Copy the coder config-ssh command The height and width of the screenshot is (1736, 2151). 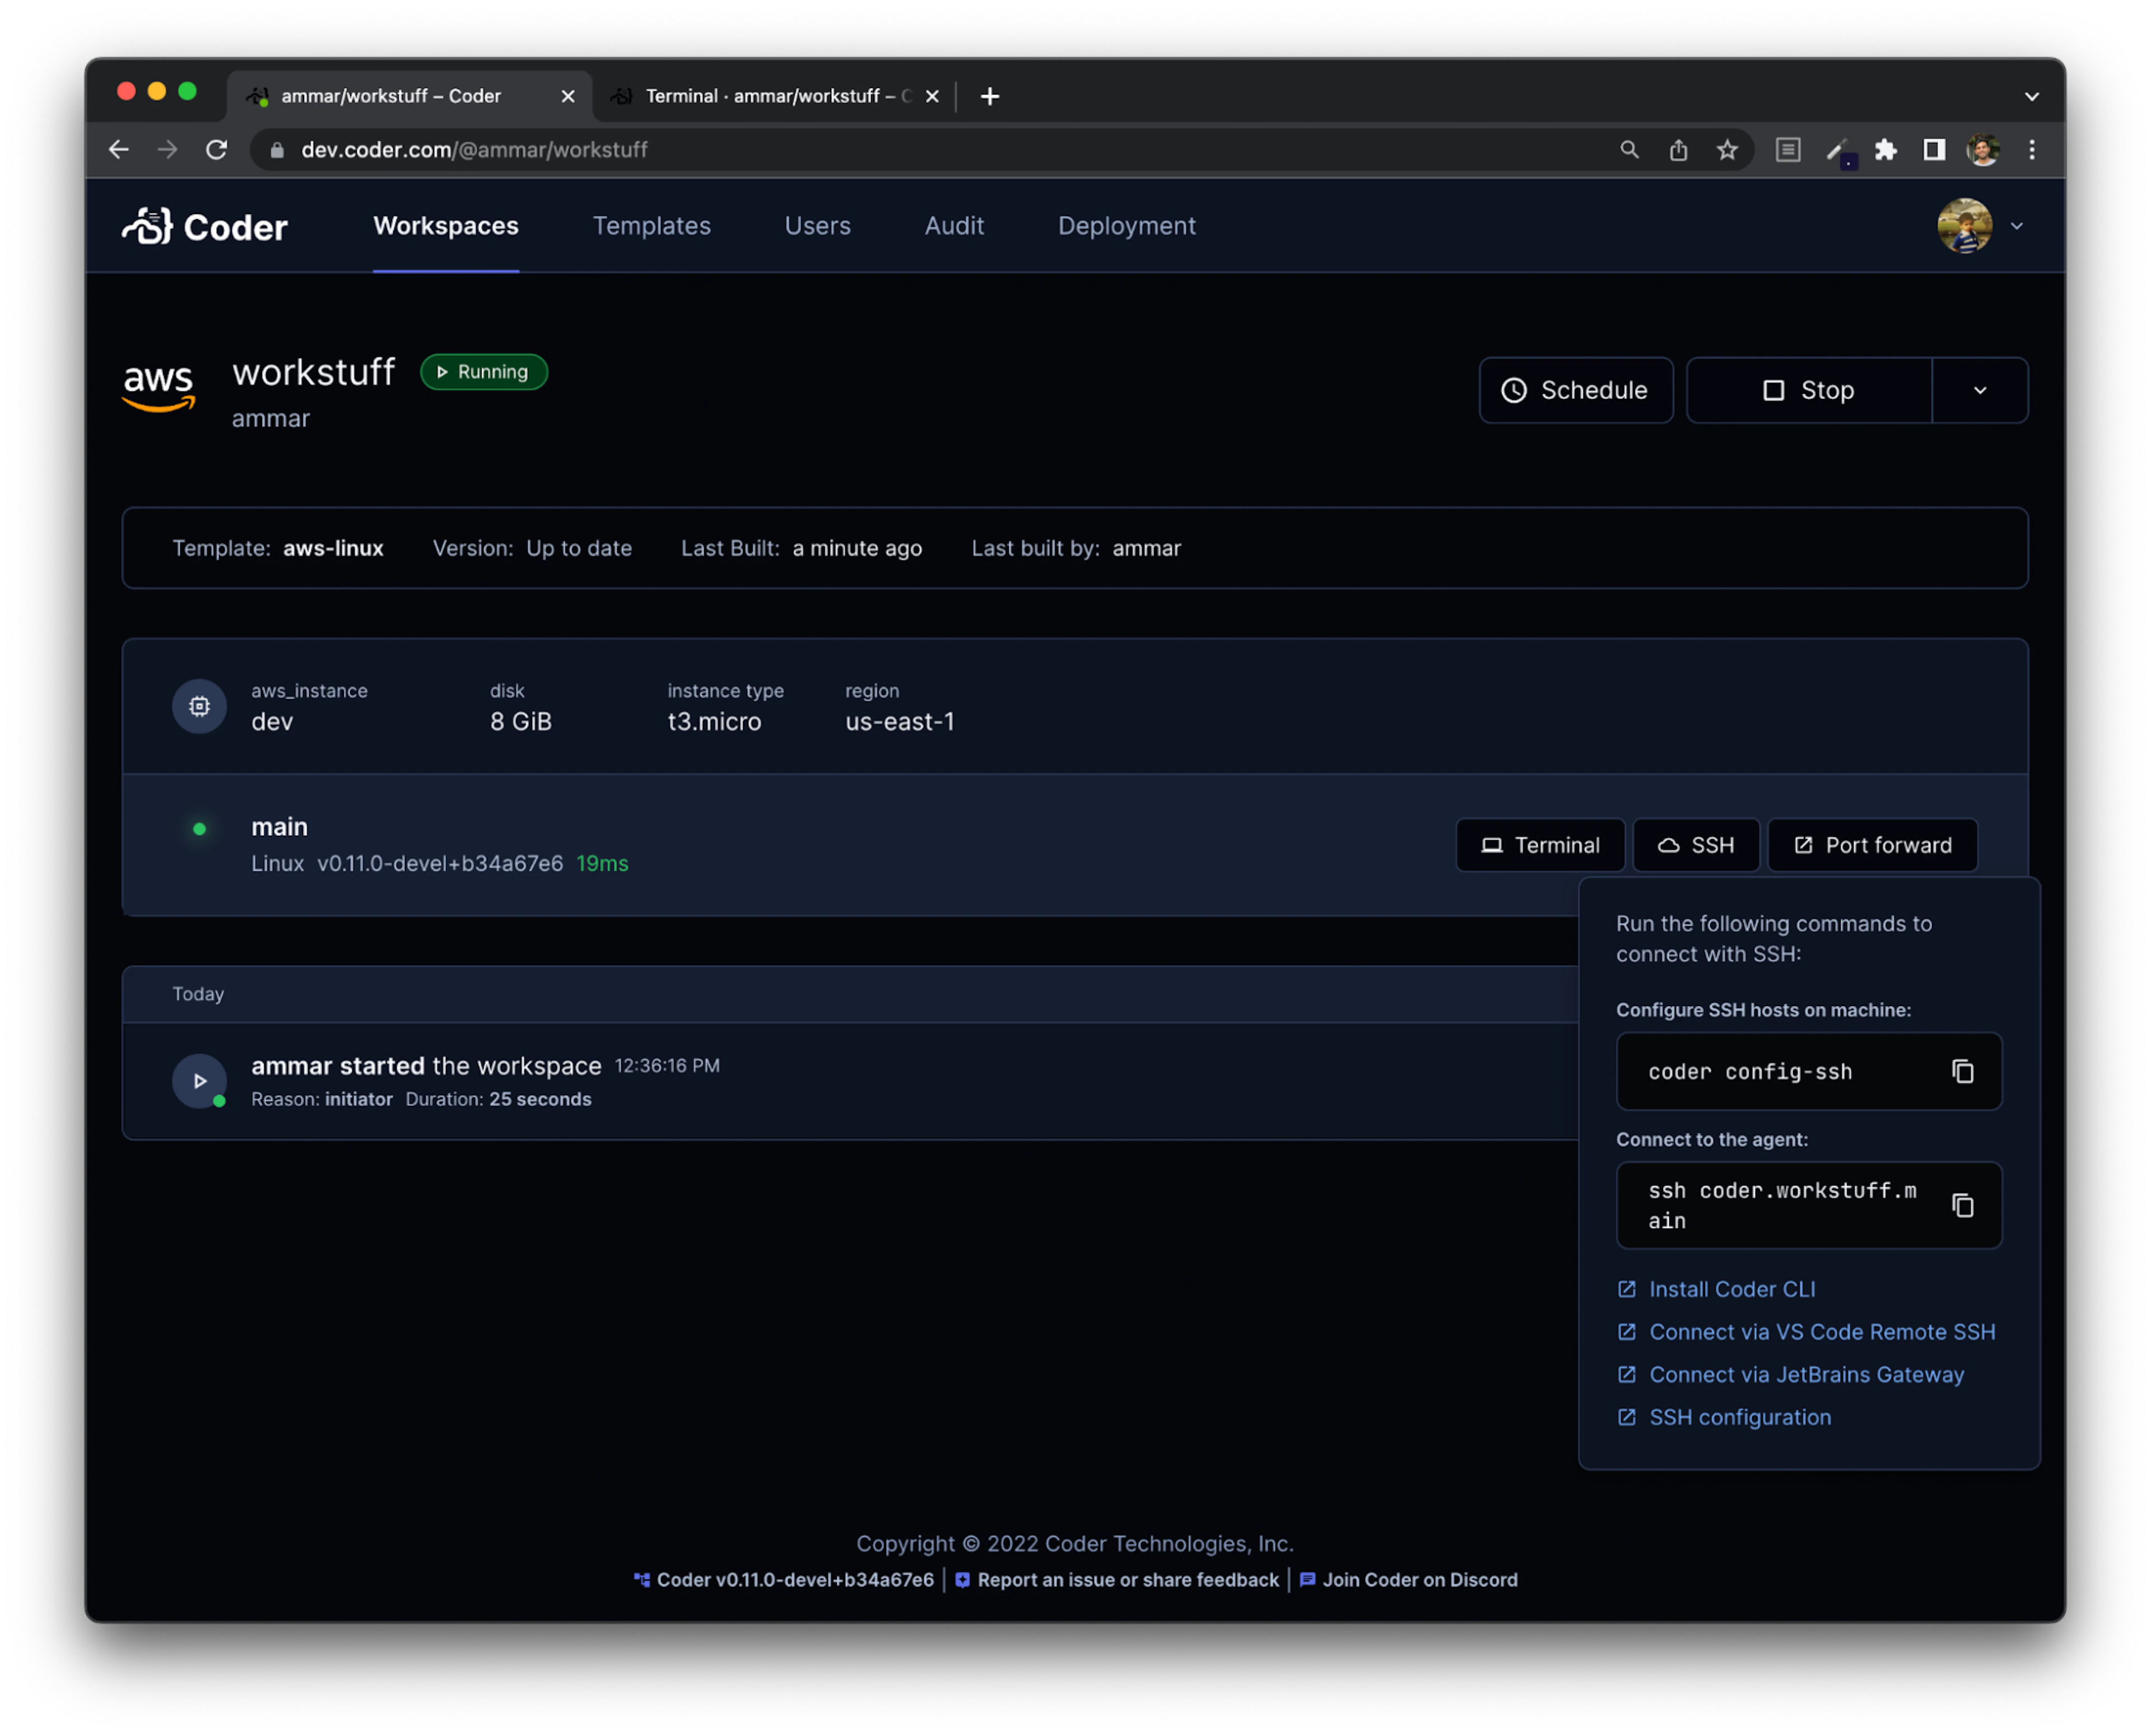point(1962,1071)
